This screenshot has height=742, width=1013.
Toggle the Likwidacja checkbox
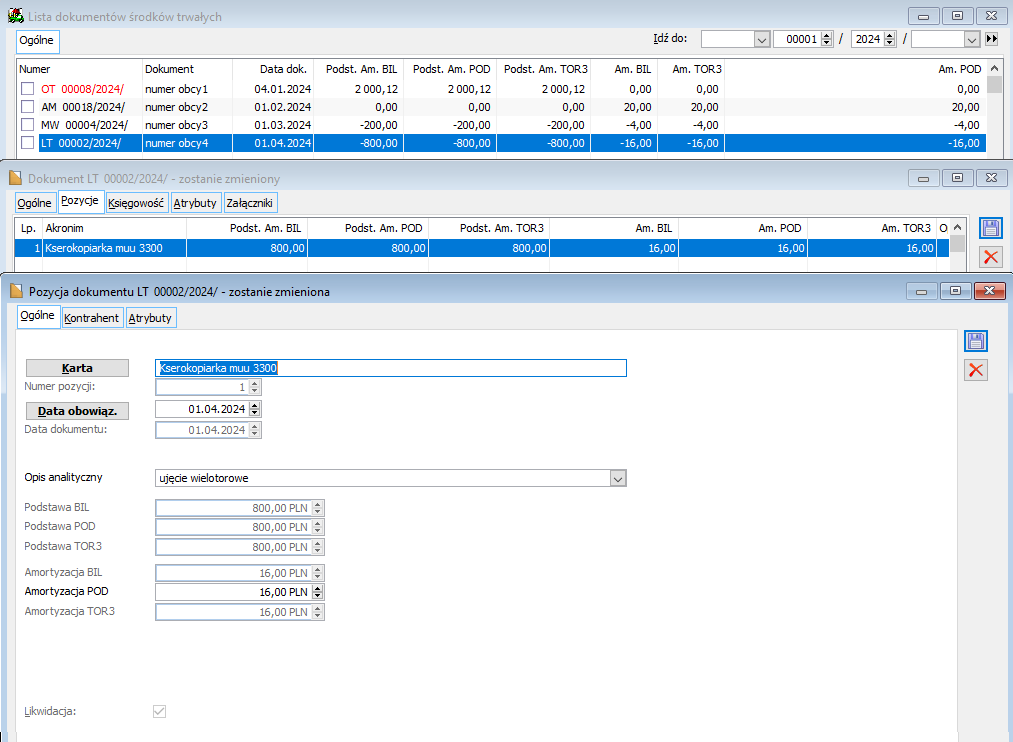159,711
